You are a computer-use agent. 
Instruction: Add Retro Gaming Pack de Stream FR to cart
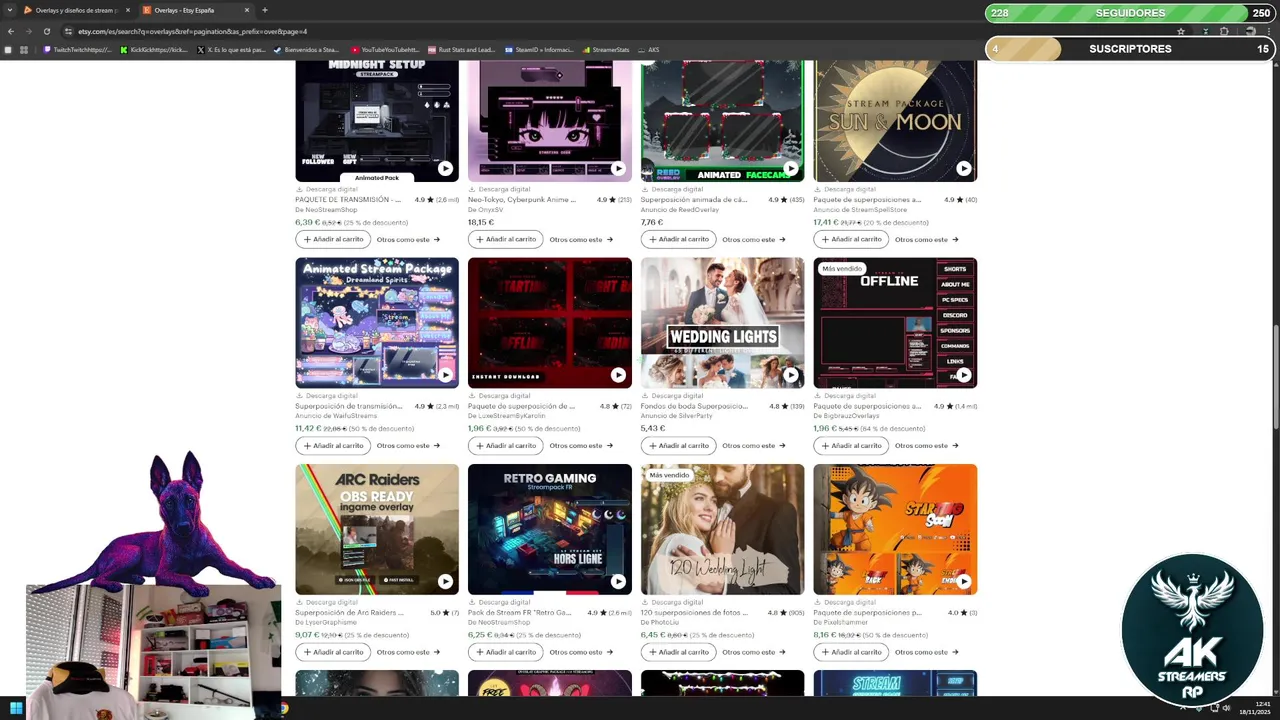505,652
